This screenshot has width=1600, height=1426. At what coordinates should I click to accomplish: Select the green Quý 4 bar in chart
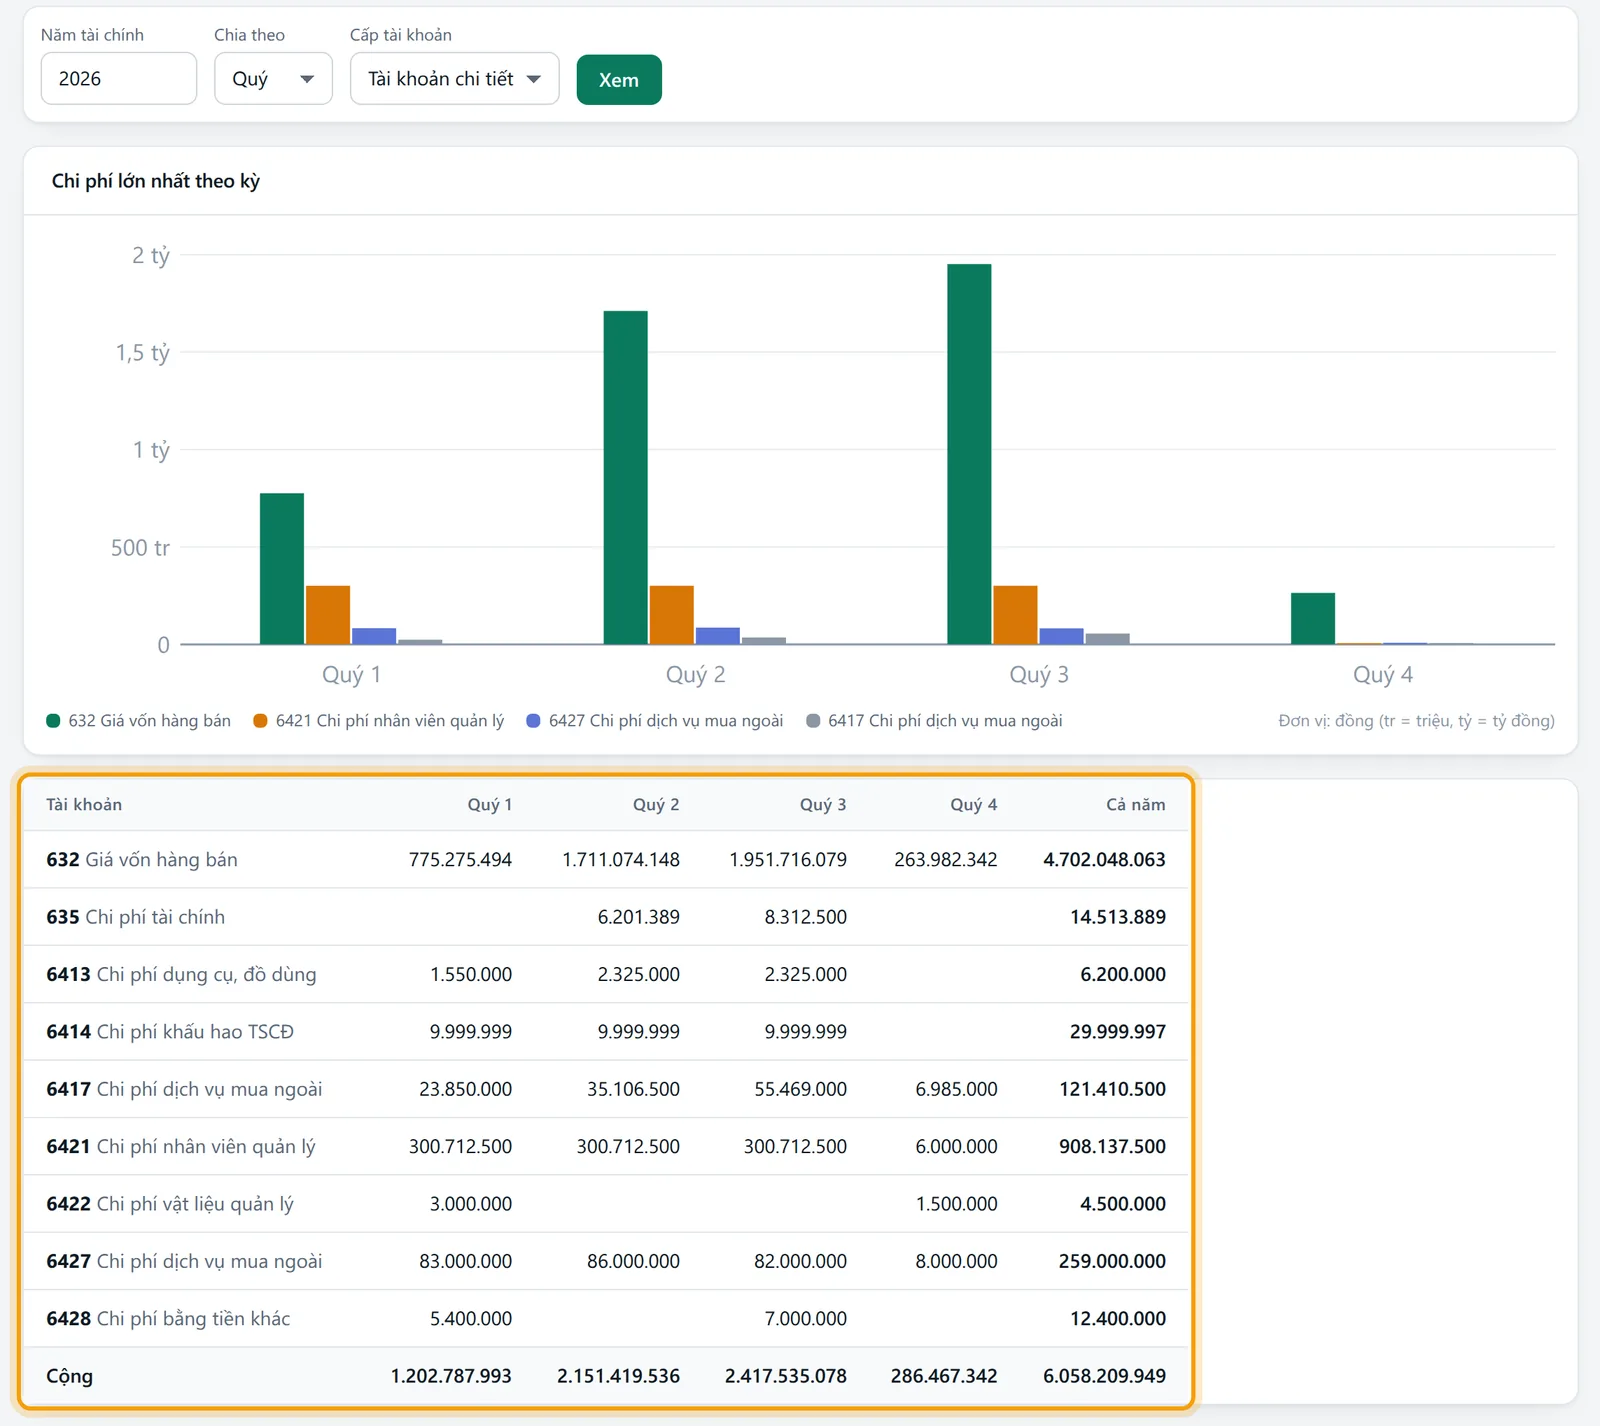pos(1313,619)
